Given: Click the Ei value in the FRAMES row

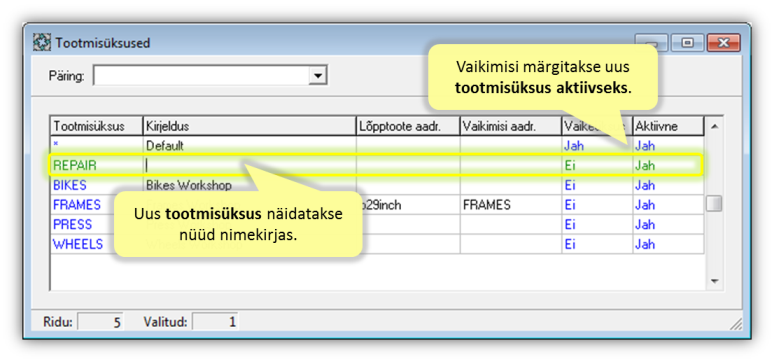Looking at the screenshot, I should point(597,205).
